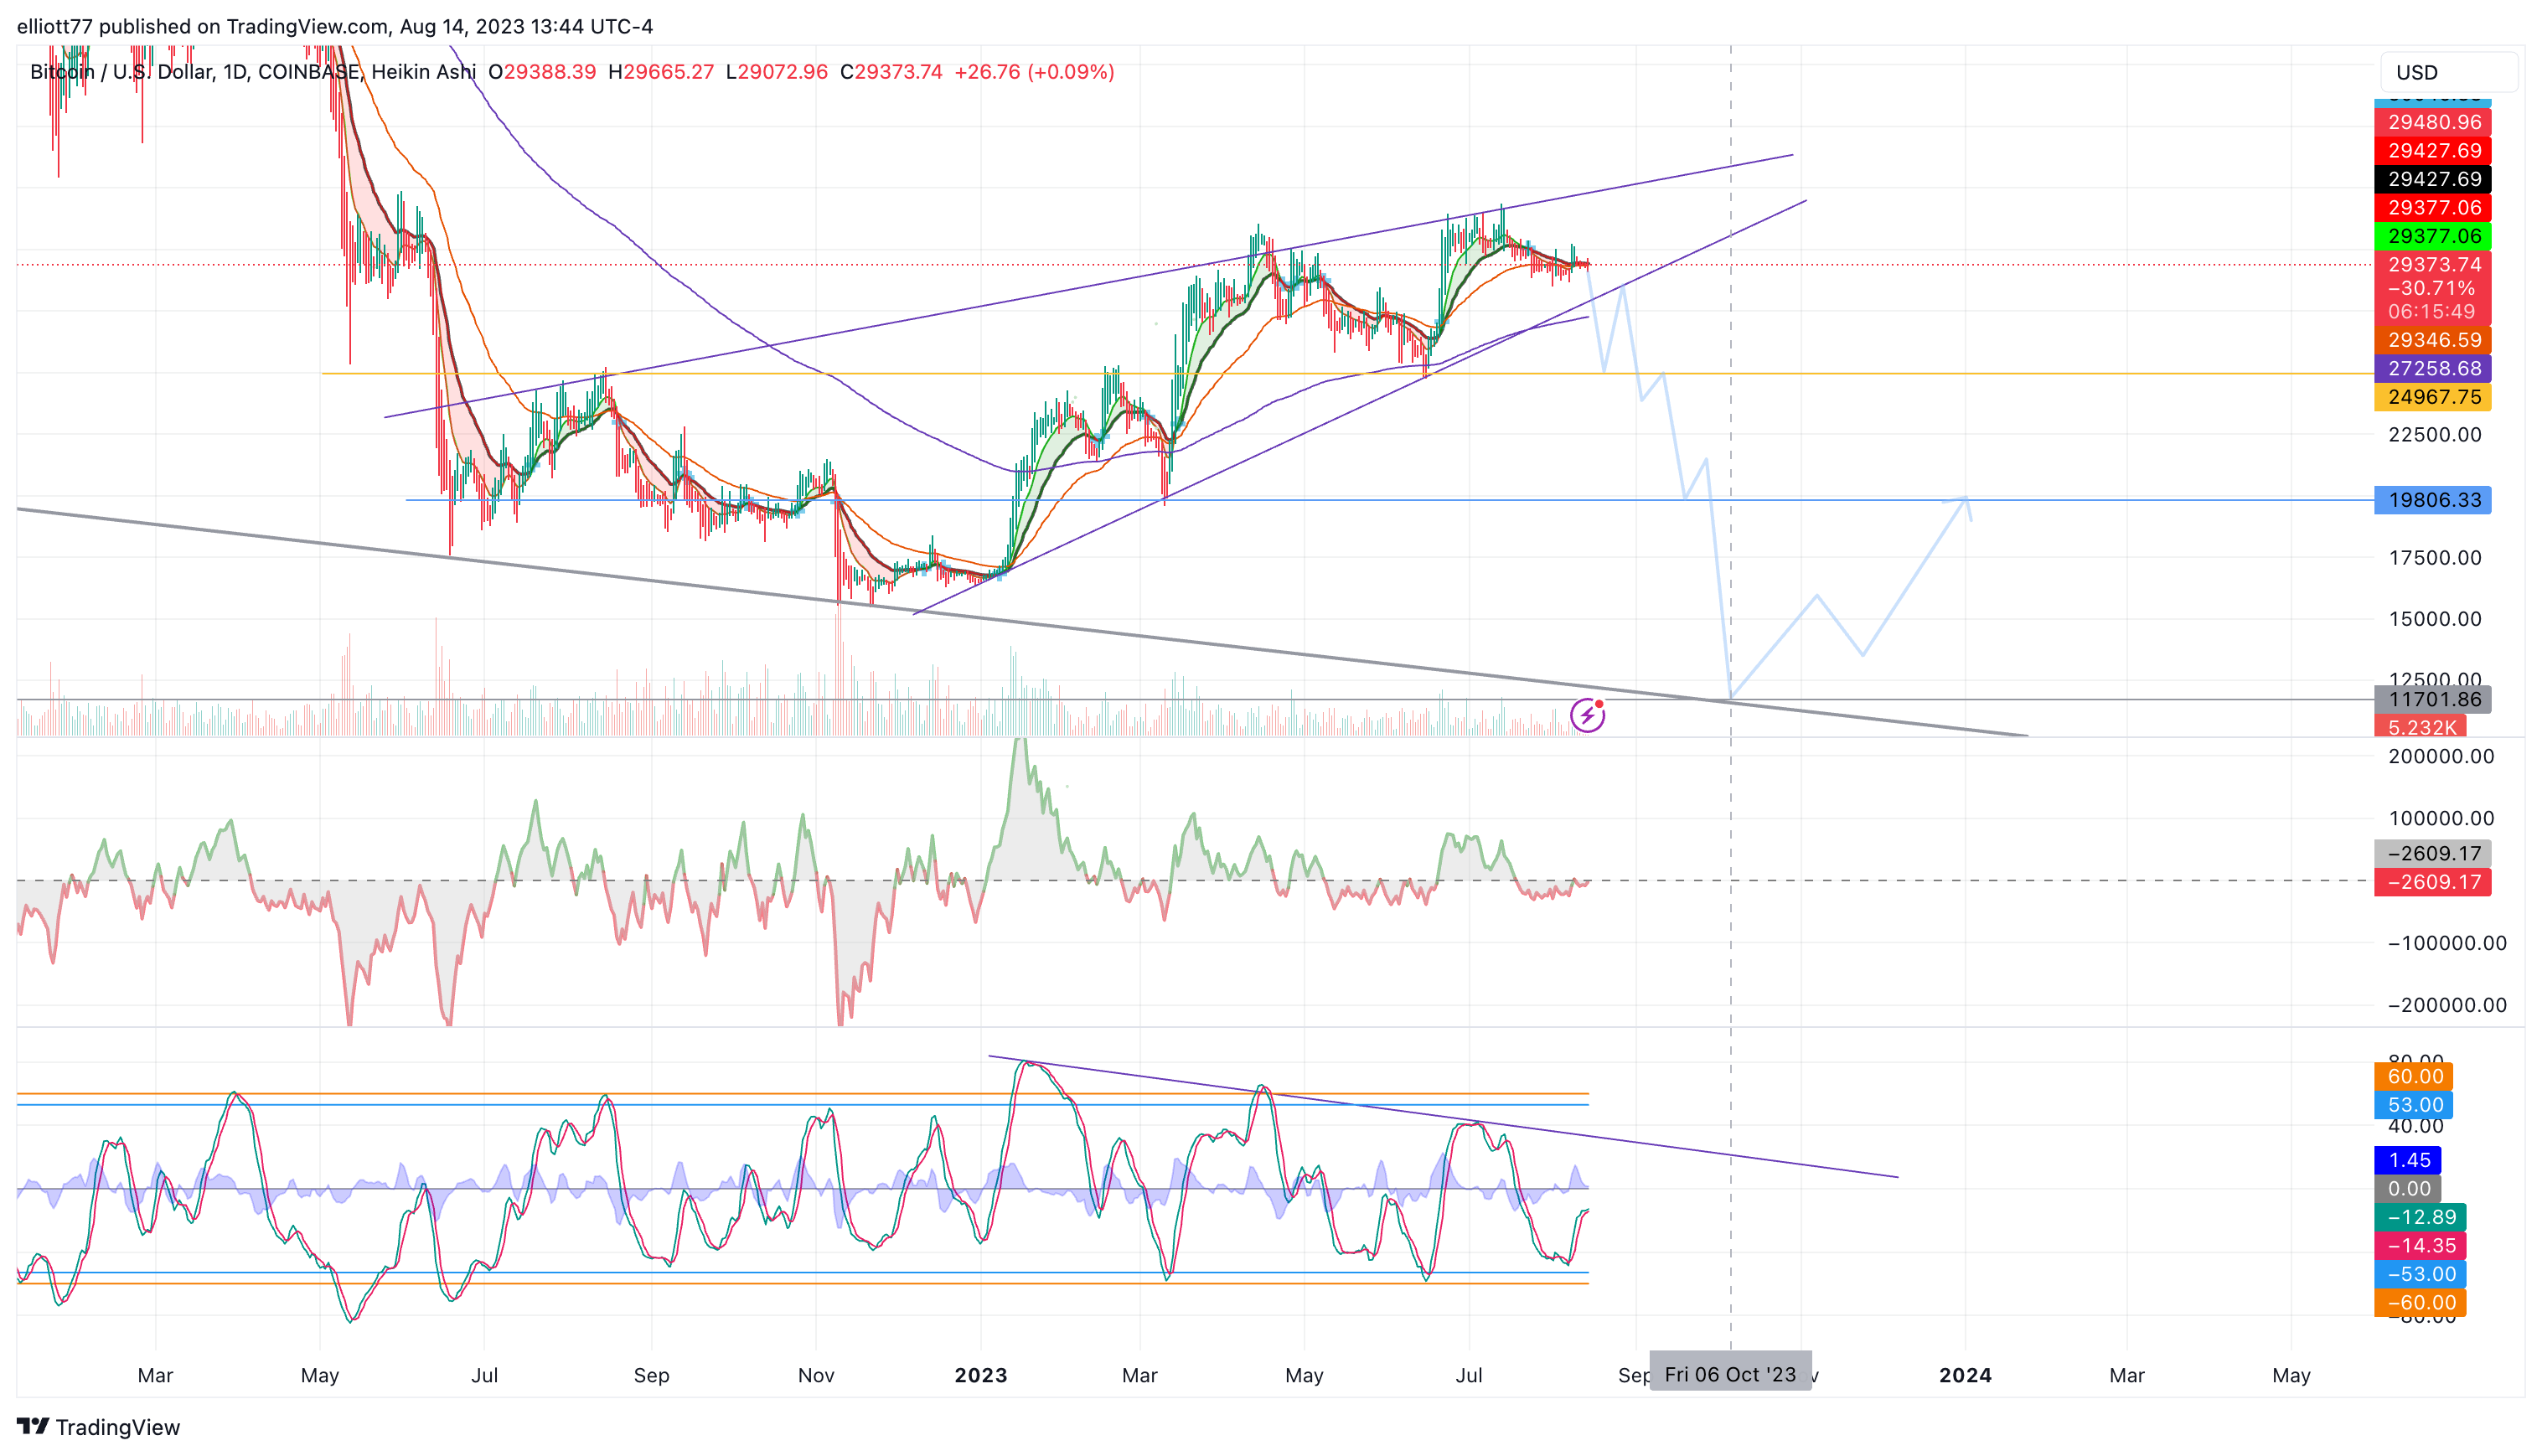Click the red 29377.06 price label
This screenshot has width=2542, height=1456.
click(2432, 207)
